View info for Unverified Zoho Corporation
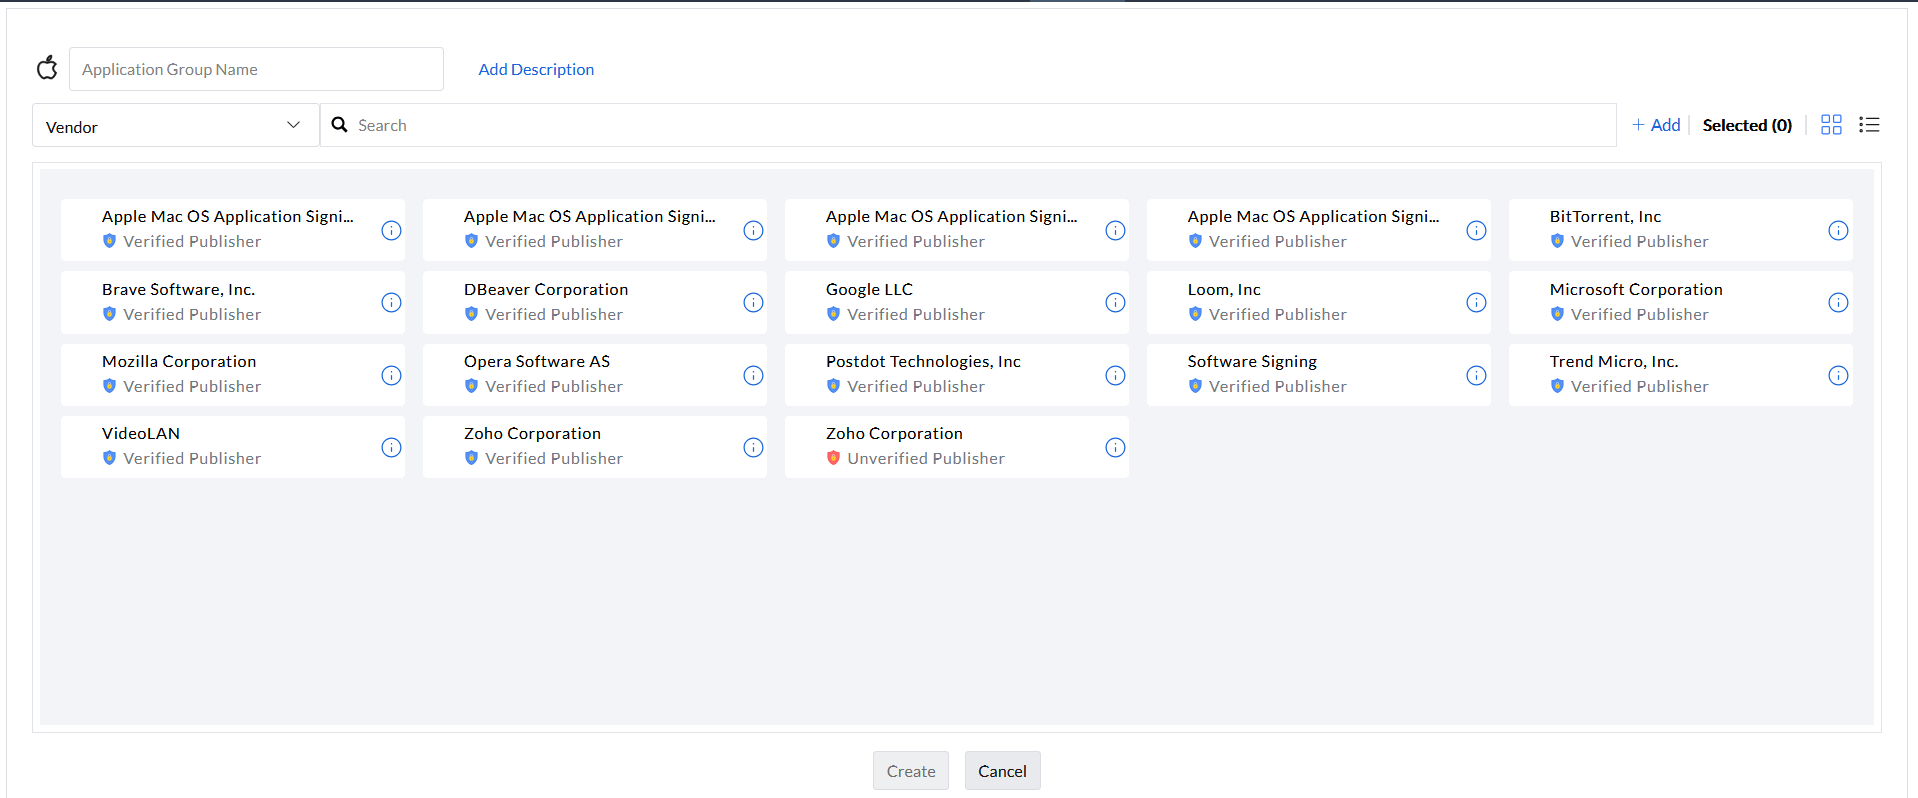The image size is (1918, 798). pos(1115,447)
